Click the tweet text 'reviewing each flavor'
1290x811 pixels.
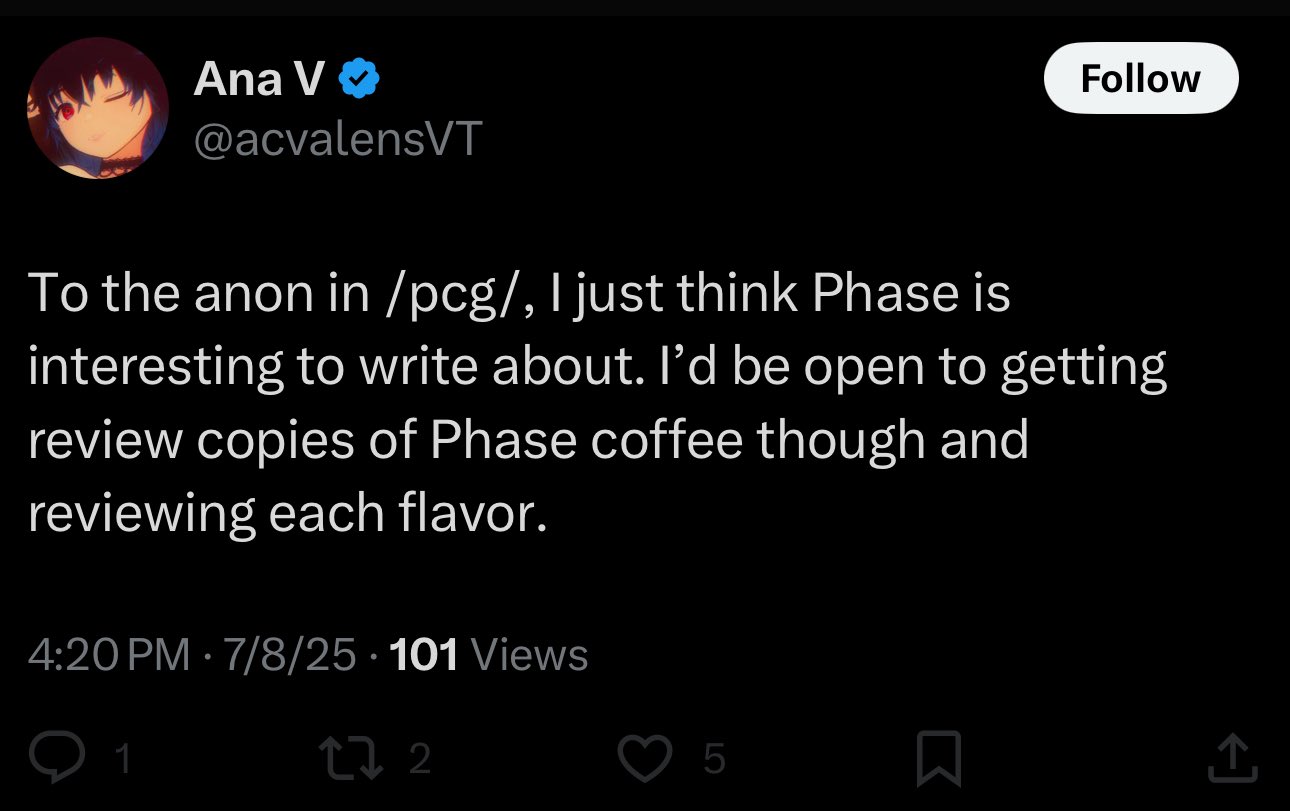click(x=288, y=514)
